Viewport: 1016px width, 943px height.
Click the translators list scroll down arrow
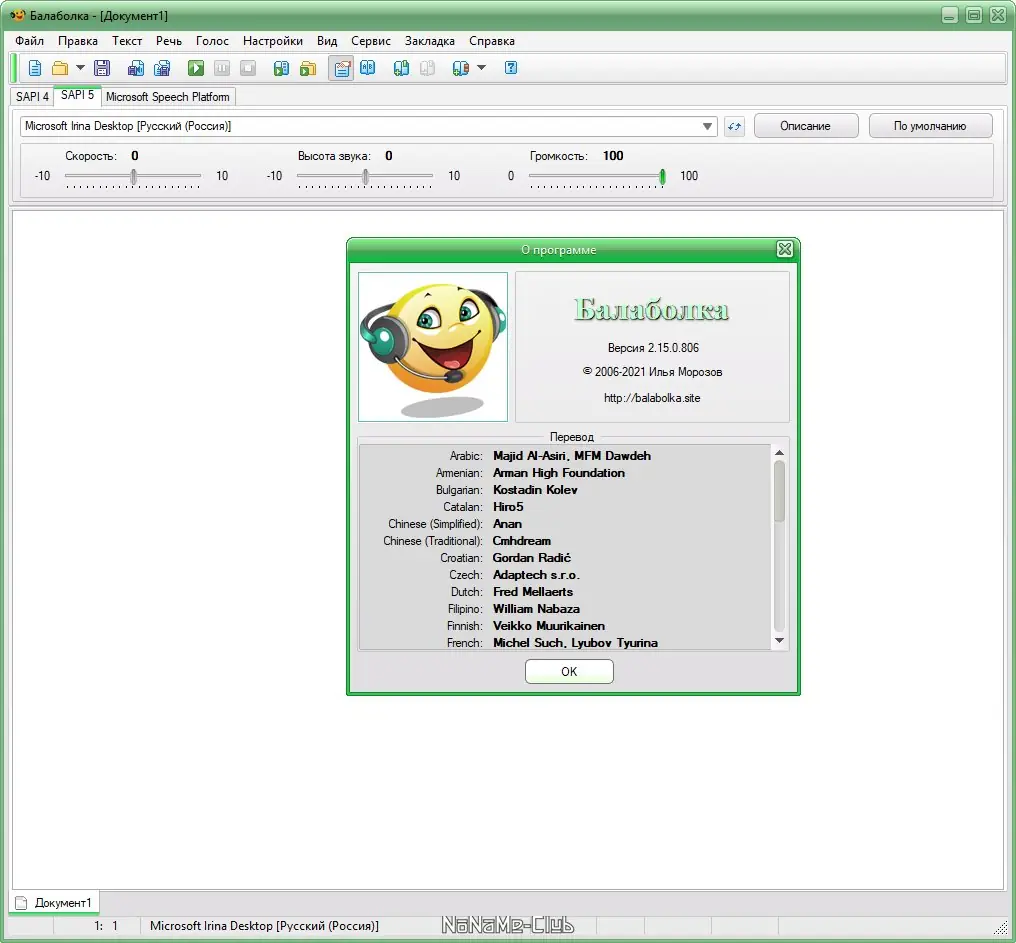tap(779, 640)
